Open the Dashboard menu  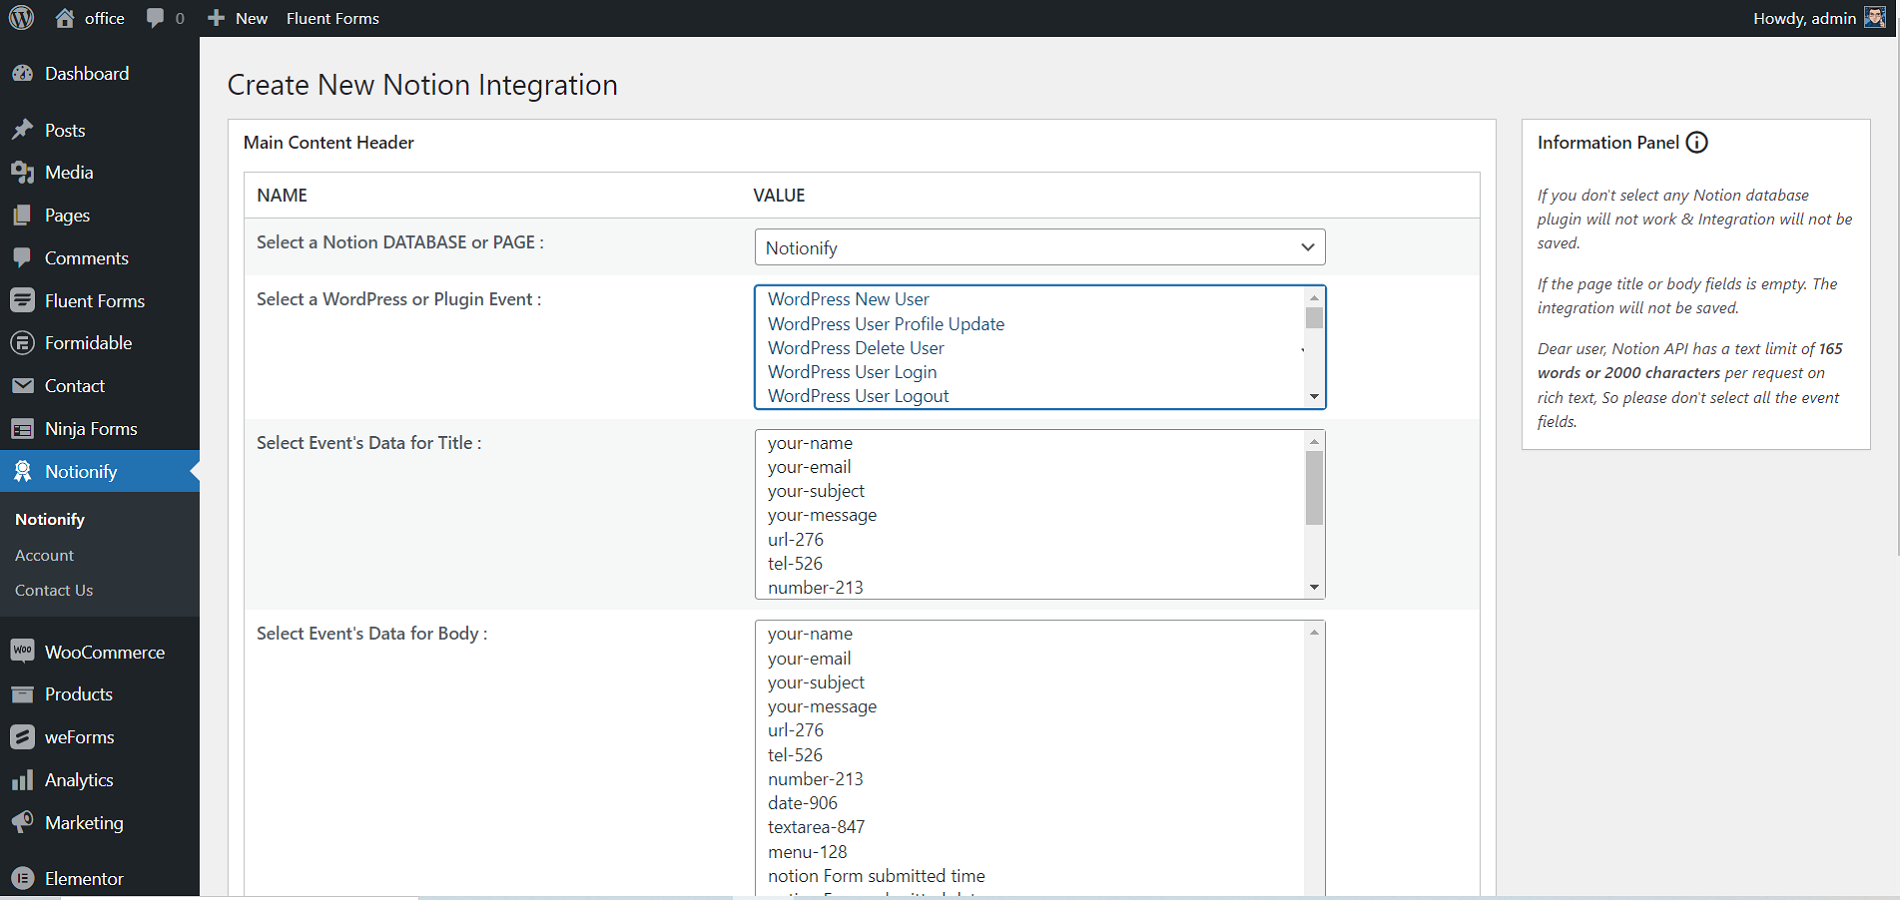[x=87, y=74]
